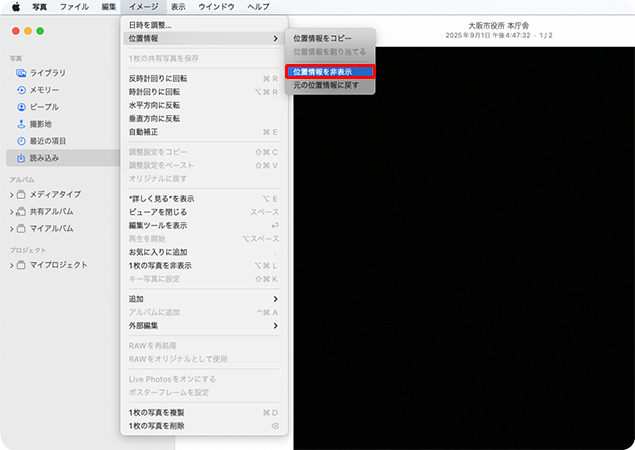Image resolution: width=635 pixels, height=450 pixels.
Task: Choose 時計回りに回転
Action: [x=204, y=92]
